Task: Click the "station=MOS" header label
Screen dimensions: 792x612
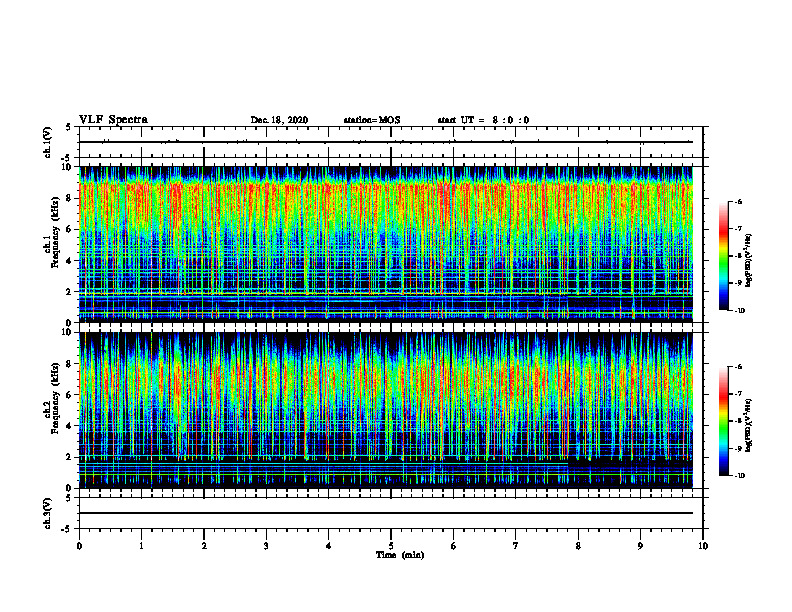Action: click(x=372, y=120)
